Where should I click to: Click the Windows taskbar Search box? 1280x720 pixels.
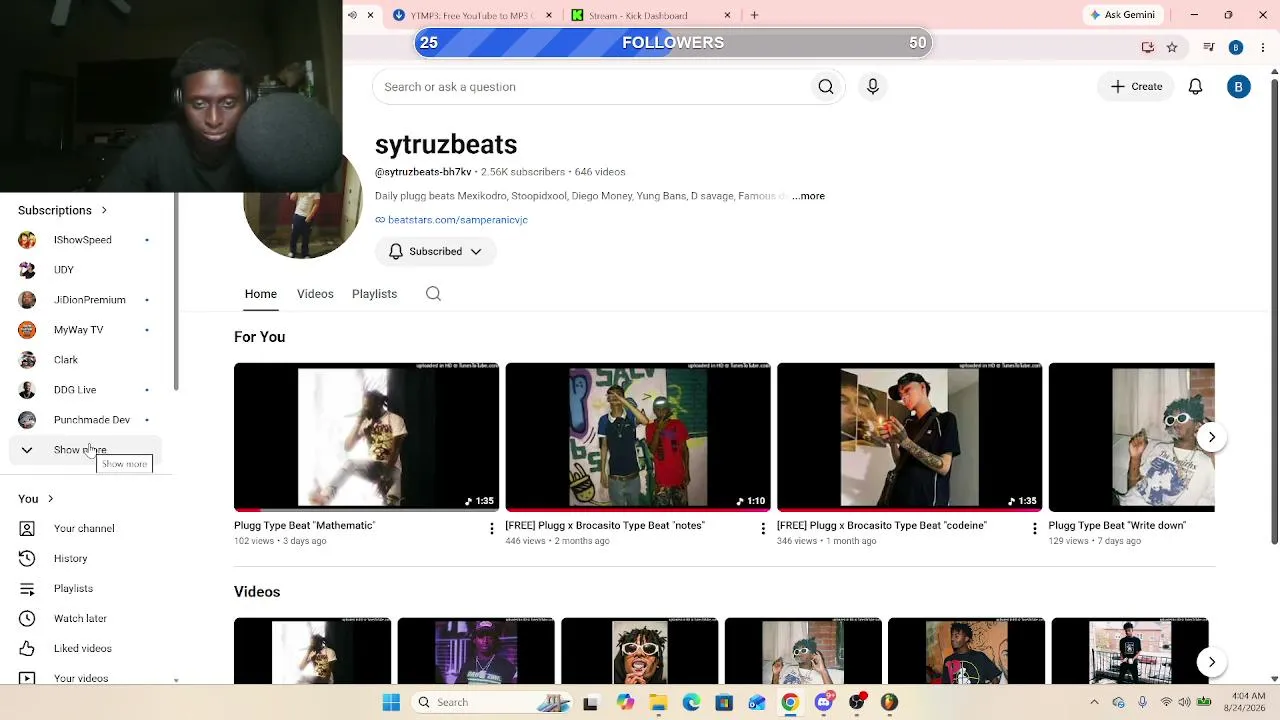point(491,702)
